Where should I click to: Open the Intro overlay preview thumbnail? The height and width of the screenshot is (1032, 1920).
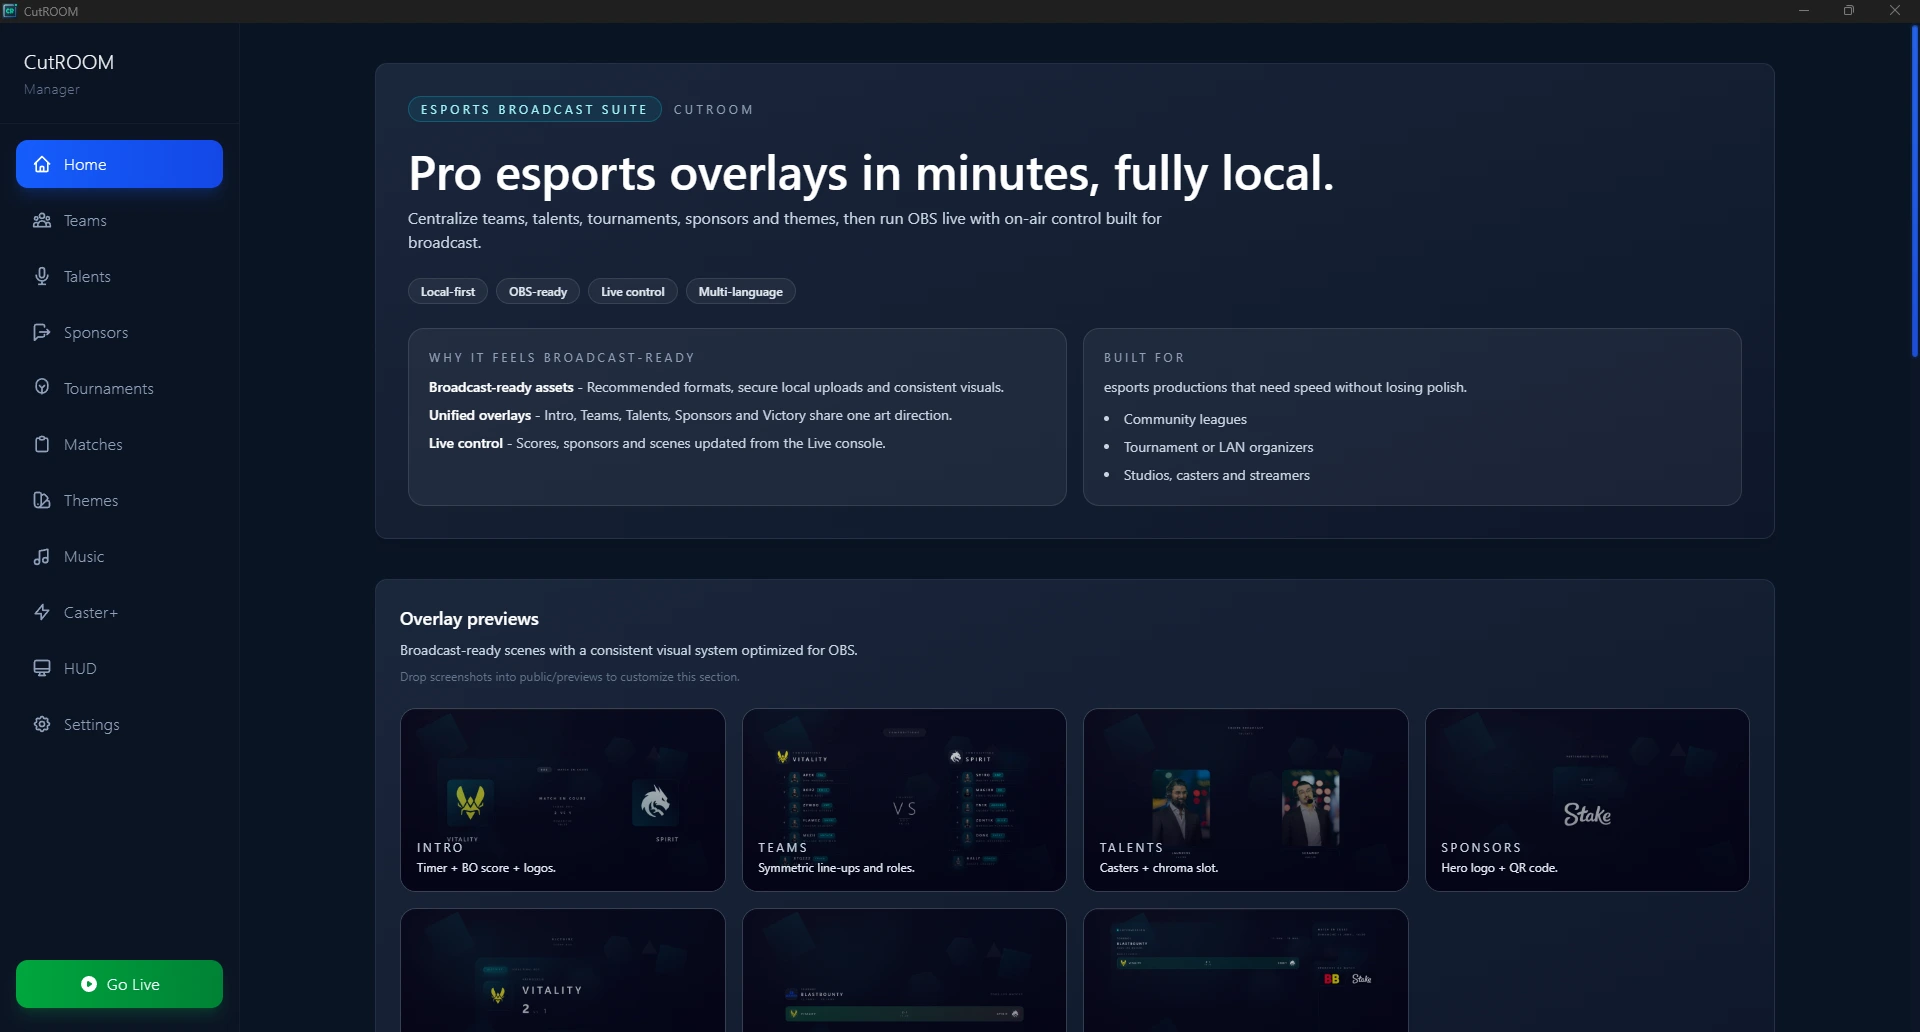tap(562, 799)
